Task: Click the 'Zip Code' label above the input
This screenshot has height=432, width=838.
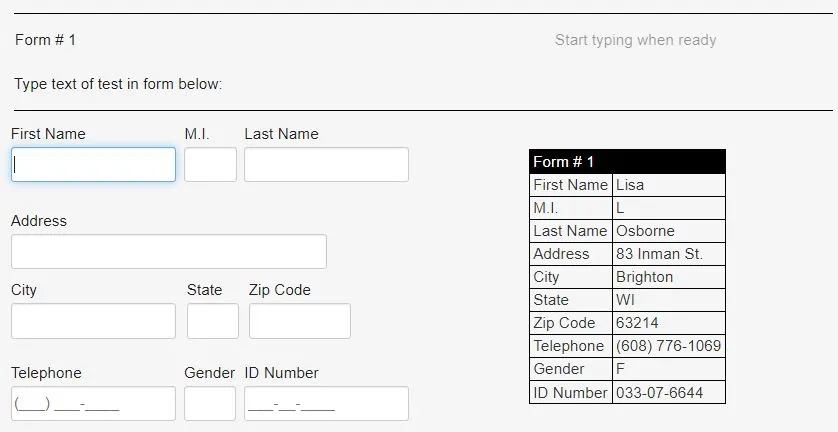Action: click(x=280, y=290)
